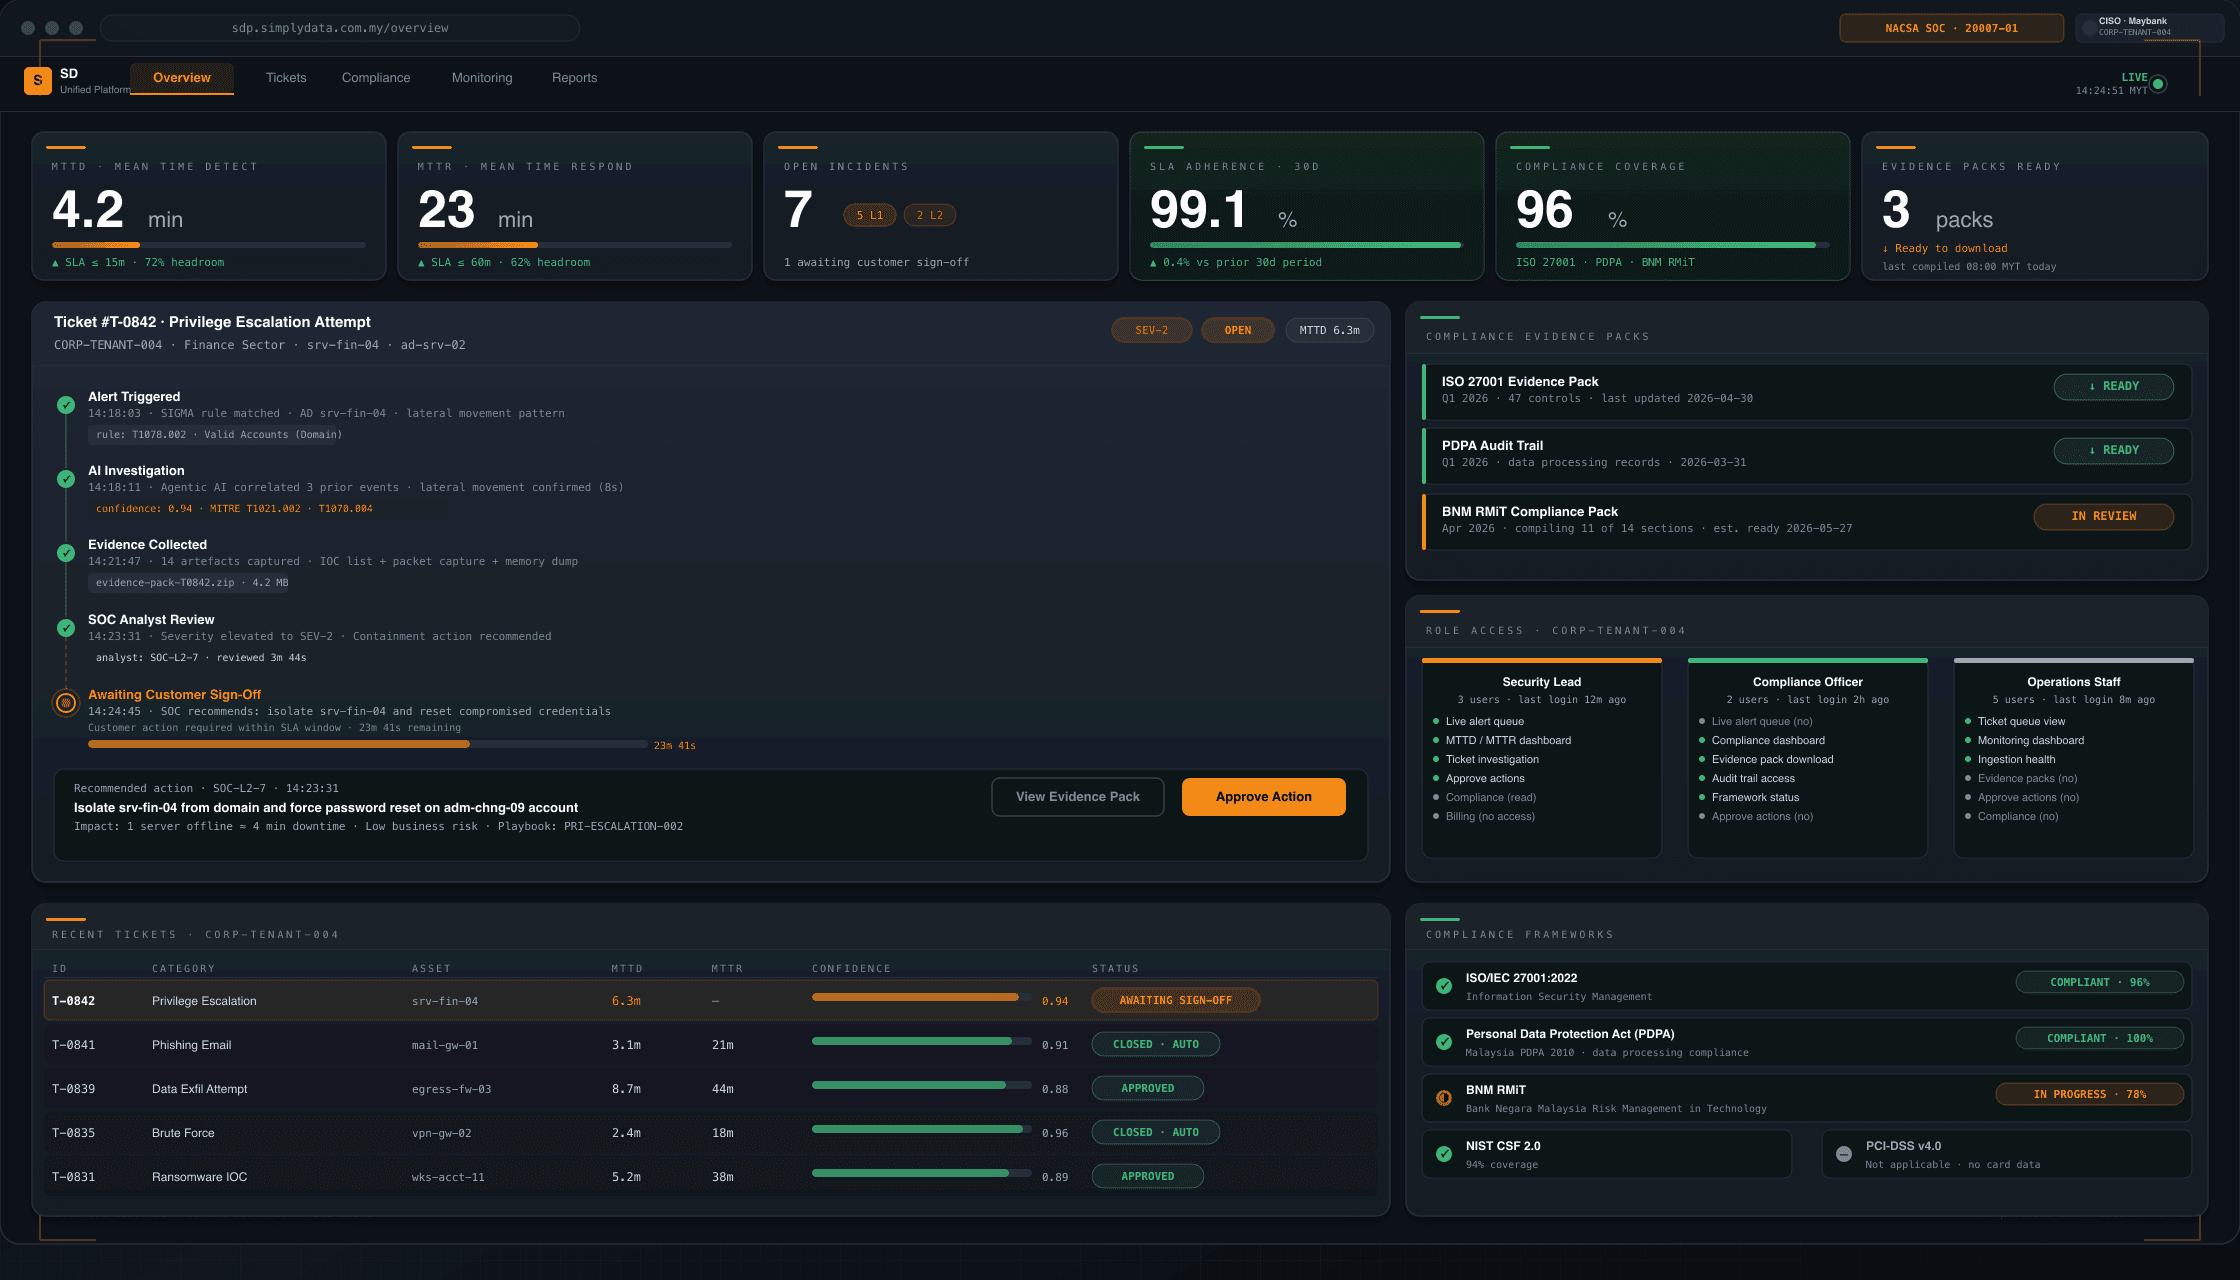Screen dimensions: 2240x1280
Task: Click the Alert Triggered check icon
Action: pyautogui.click(x=66, y=405)
